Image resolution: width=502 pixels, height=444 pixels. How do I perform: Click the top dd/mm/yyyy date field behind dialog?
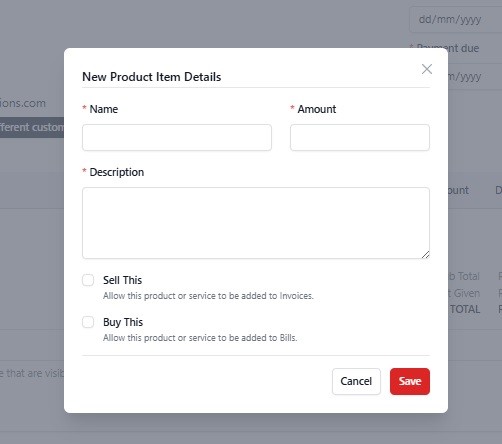pos(456,19)
